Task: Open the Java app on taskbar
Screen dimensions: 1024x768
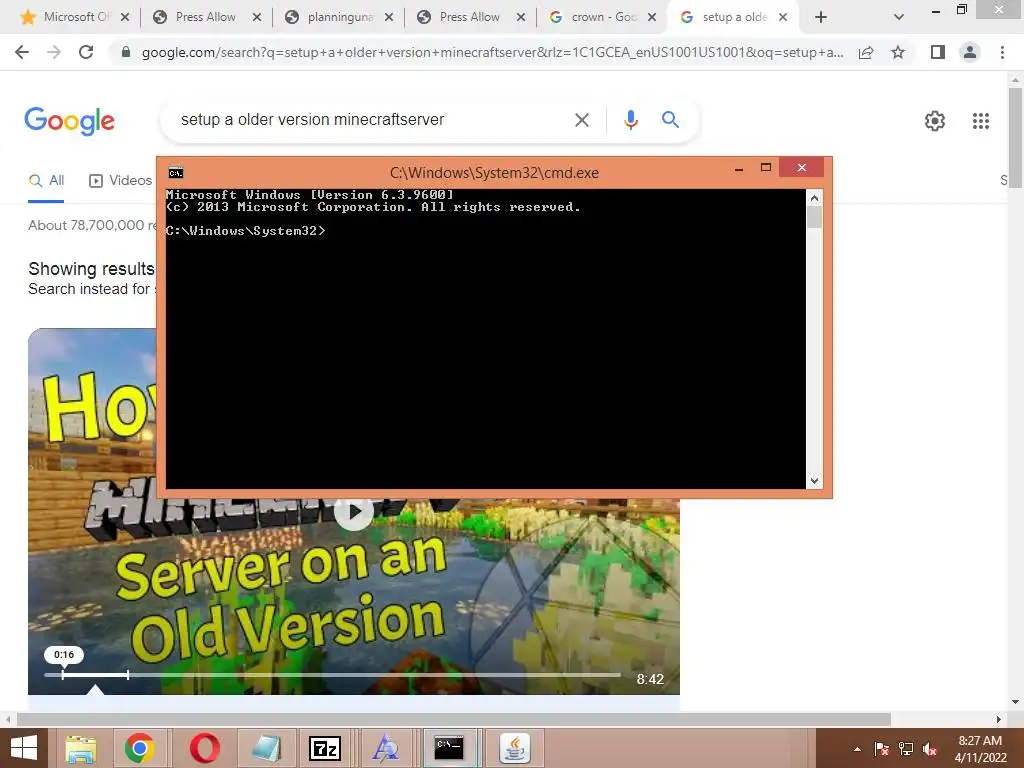Action: pos(514,748)
